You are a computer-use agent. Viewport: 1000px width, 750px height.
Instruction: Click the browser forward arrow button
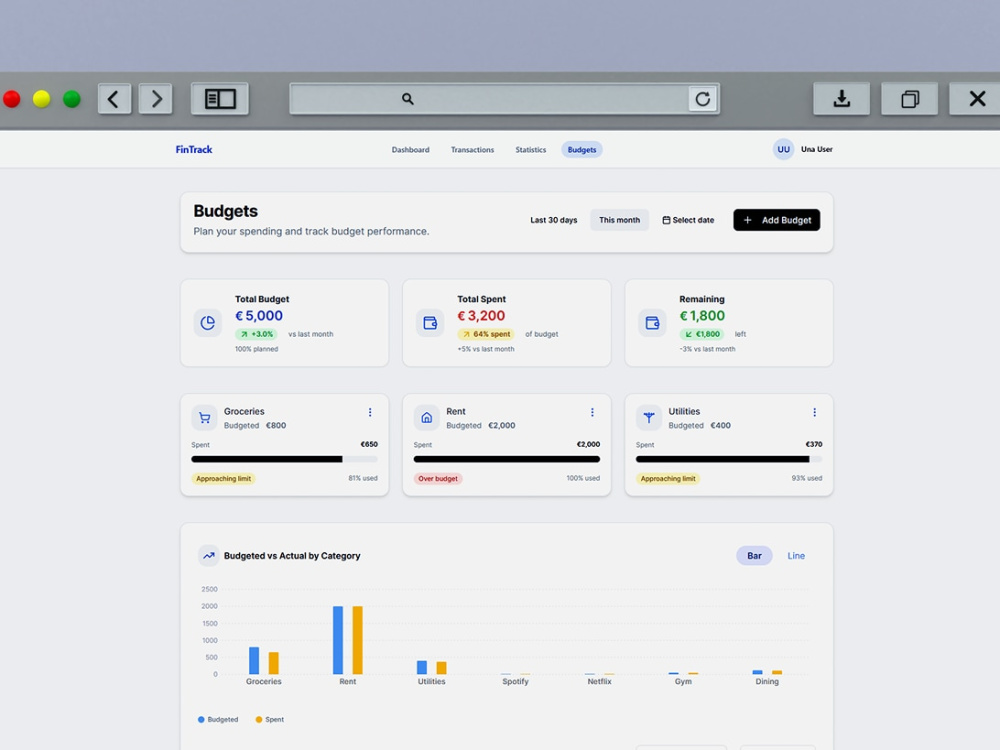point(156,99)
